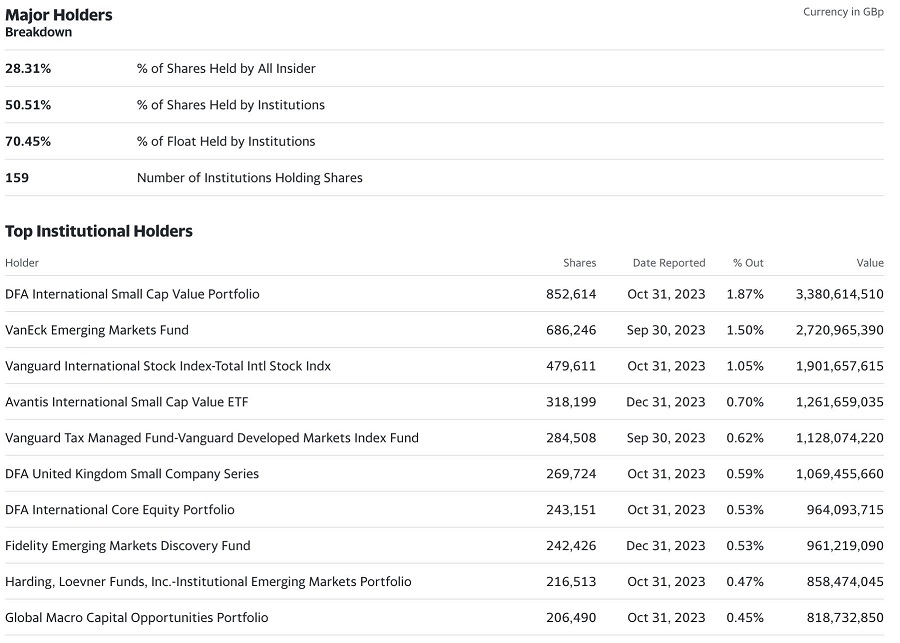Click the Shares column header
Viewport: 900px width, 643px height.
[579, 263]
